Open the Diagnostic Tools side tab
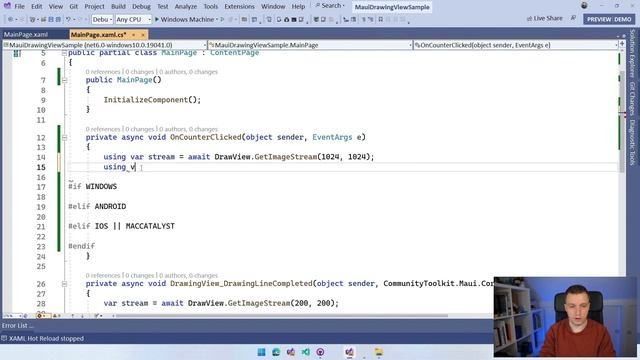 click(633, 143)
